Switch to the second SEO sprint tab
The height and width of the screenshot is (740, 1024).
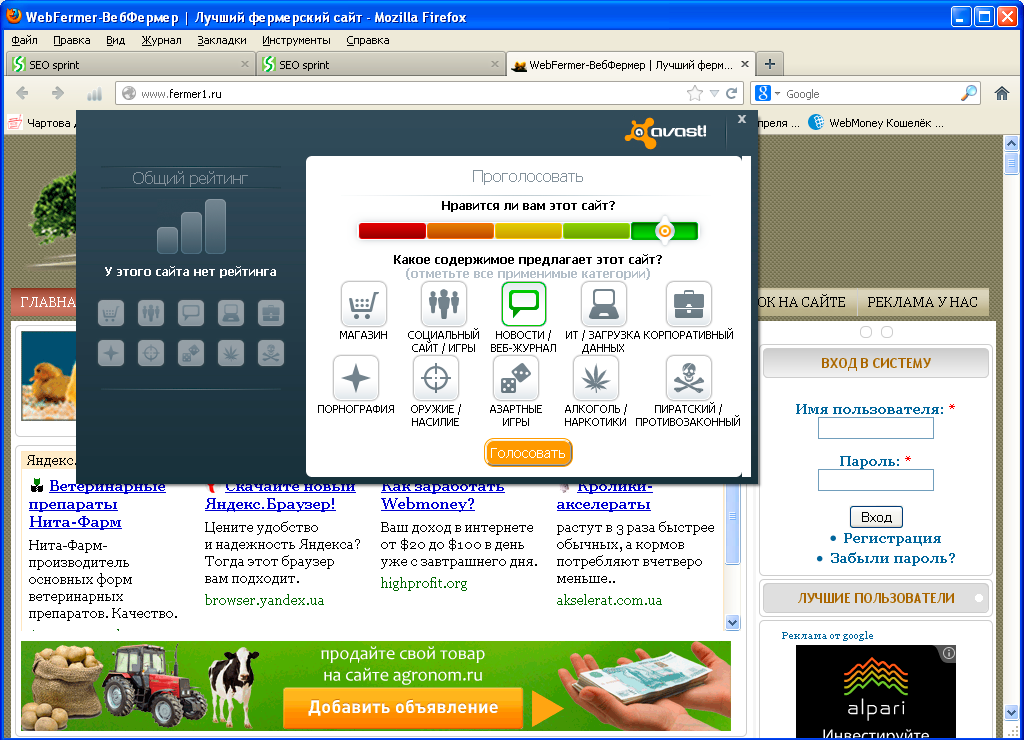pos(381,65)
